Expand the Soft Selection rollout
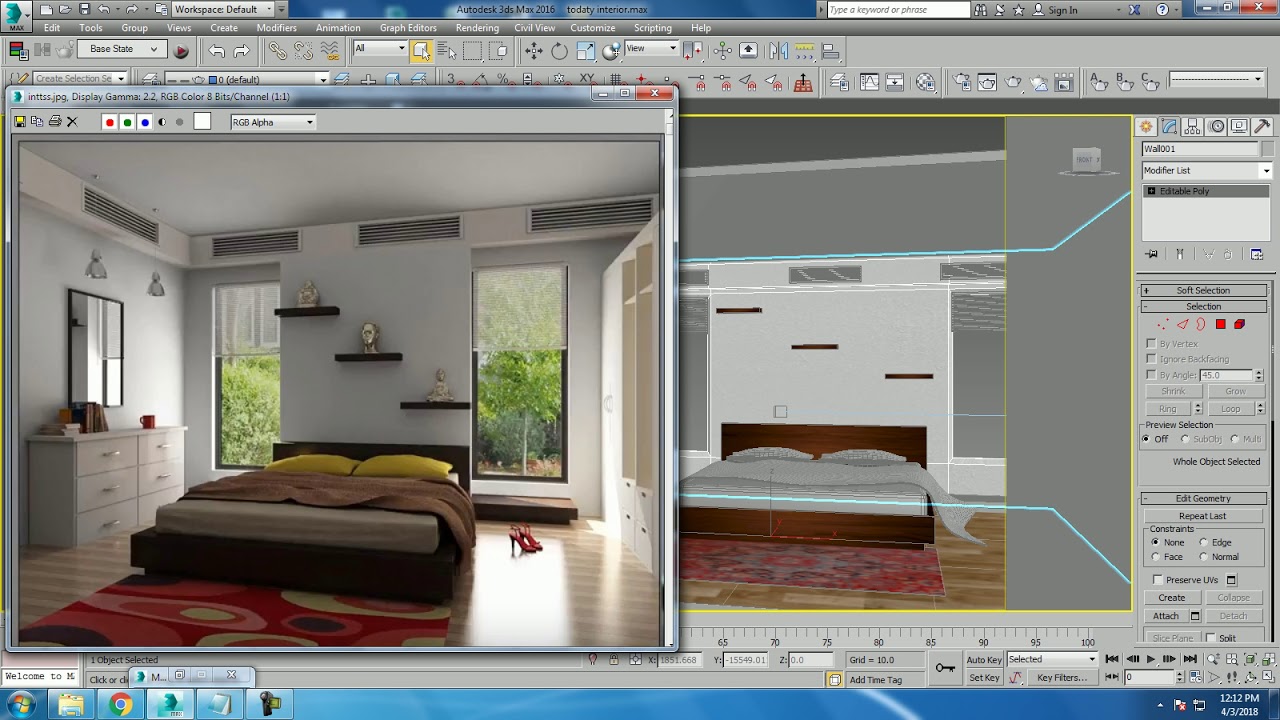 (1203, 290)
